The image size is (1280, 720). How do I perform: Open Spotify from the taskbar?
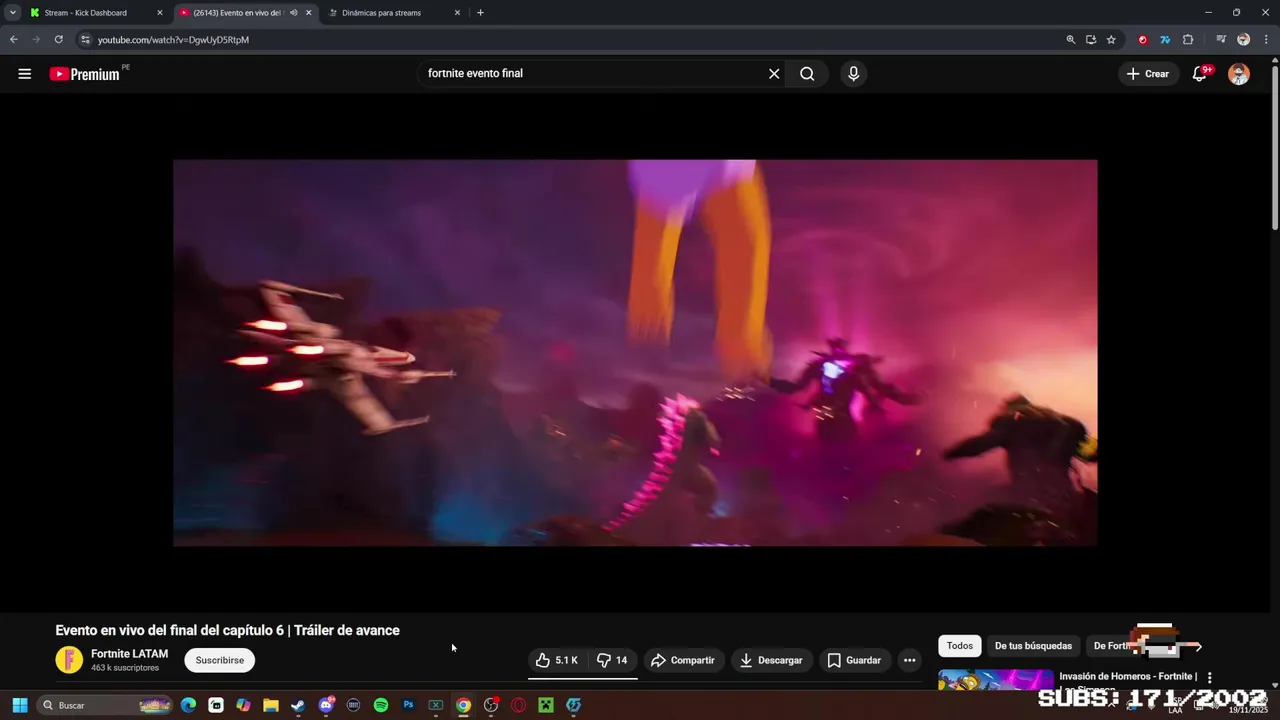[x=381, y=705]
